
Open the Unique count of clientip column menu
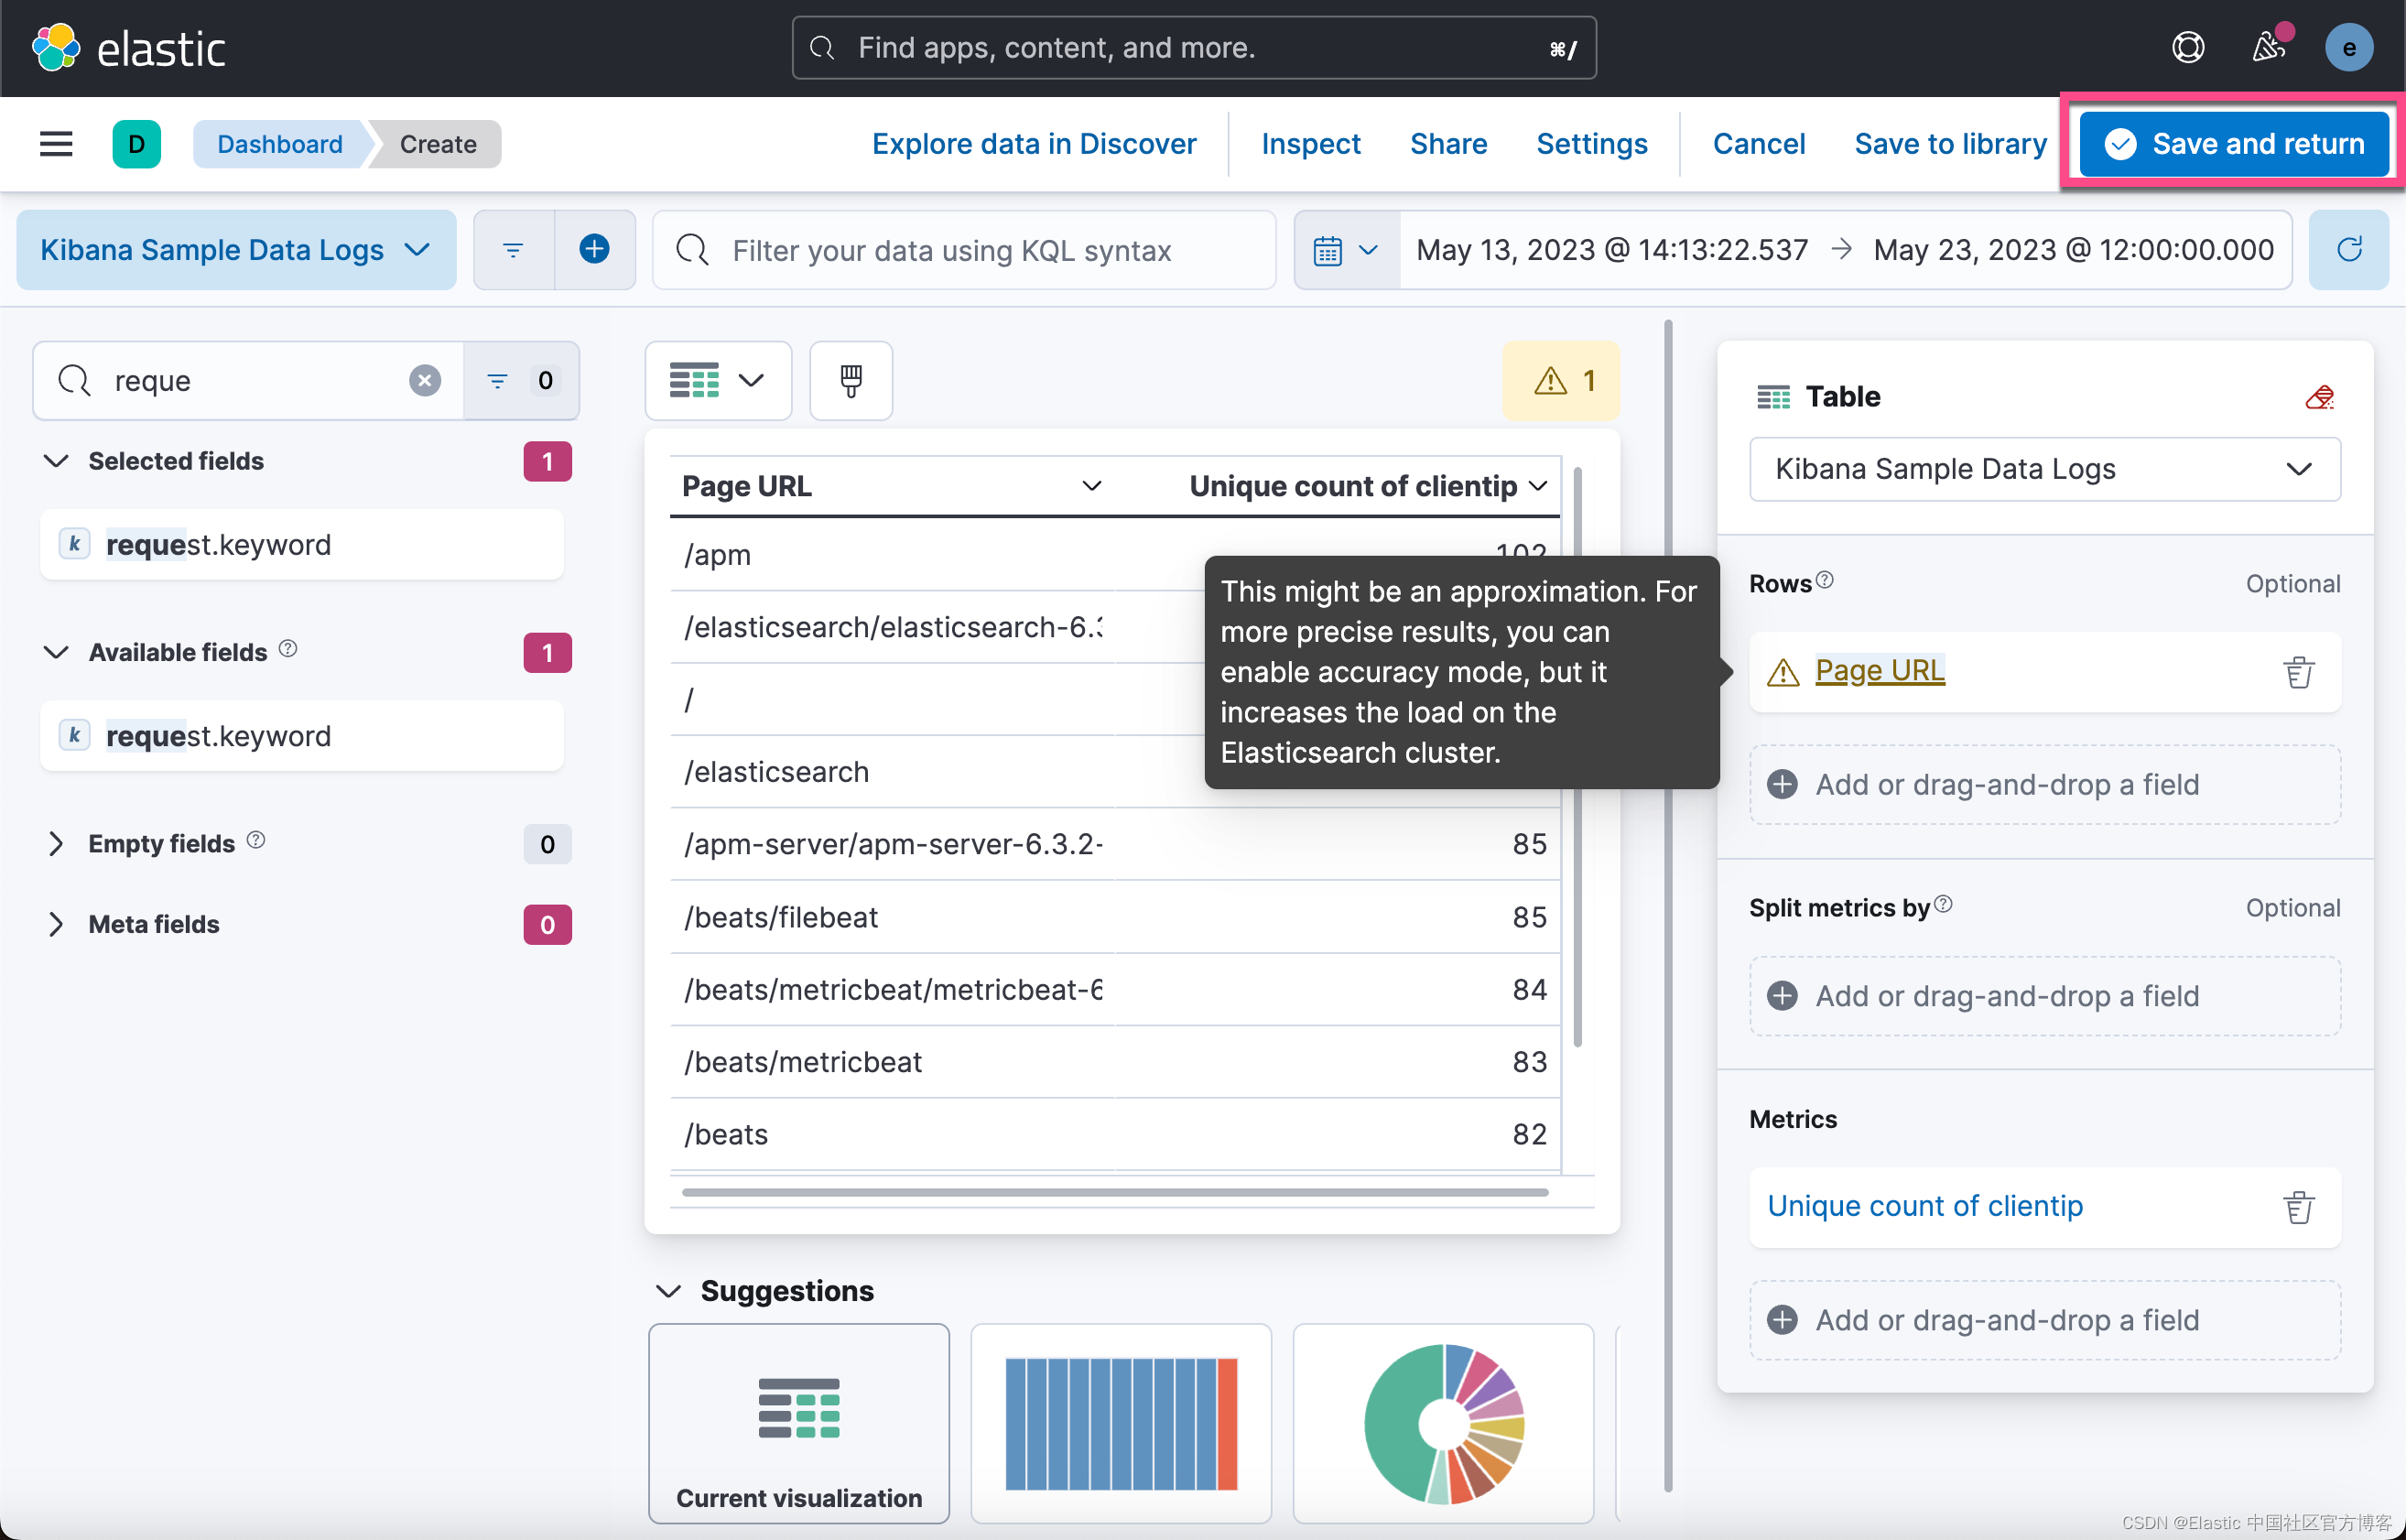click(1539, 486)
